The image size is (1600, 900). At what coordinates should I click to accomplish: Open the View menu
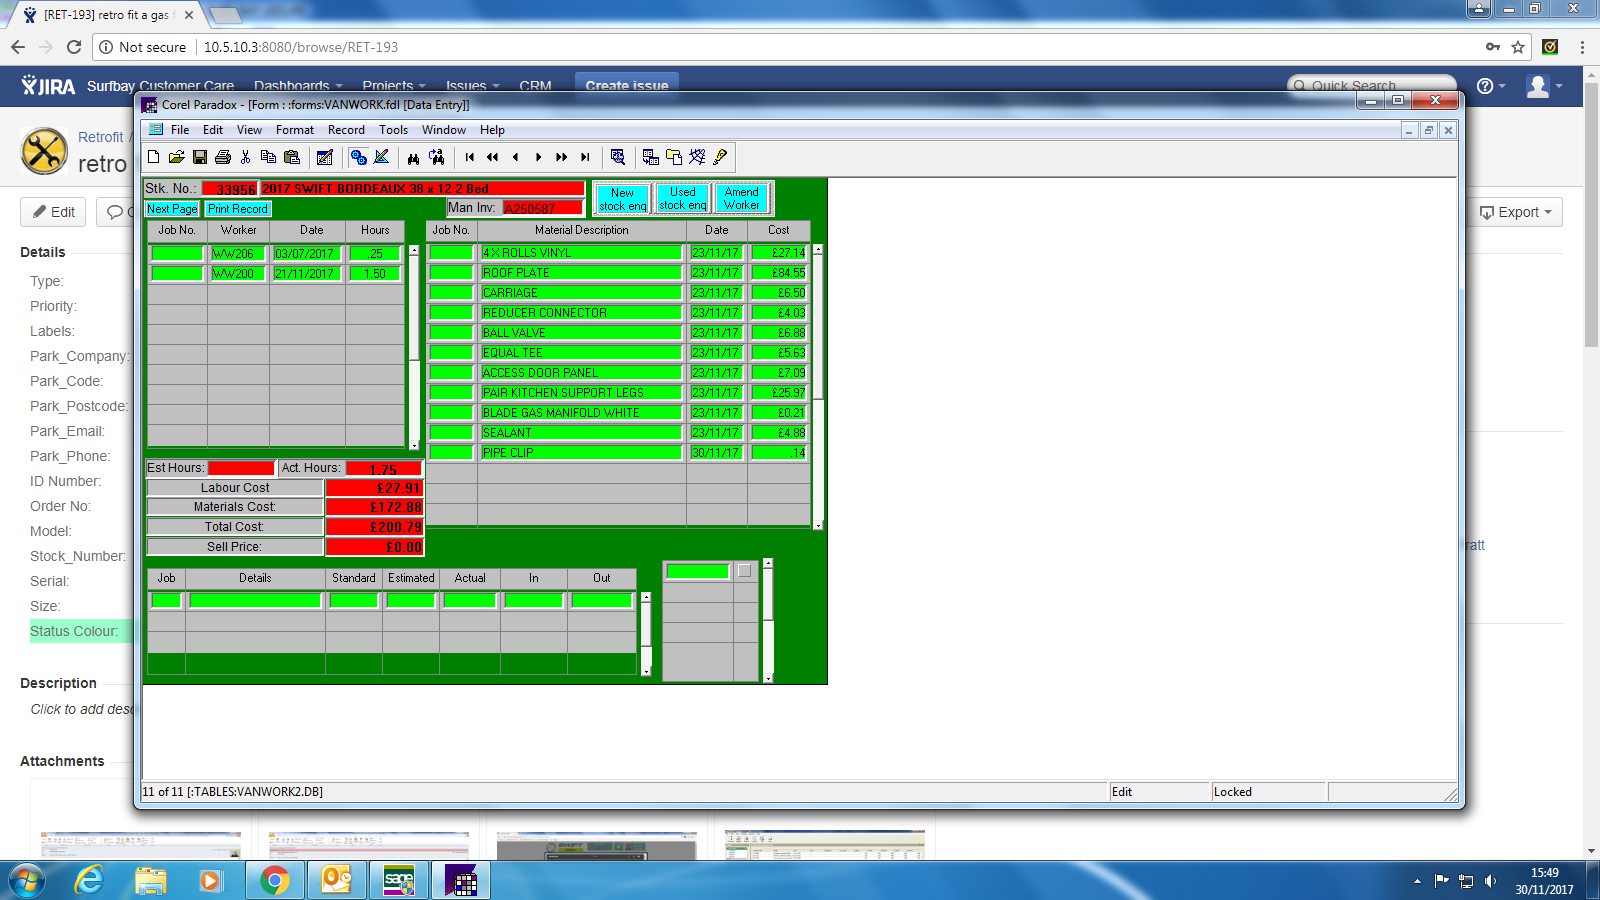pyautogui.click(x=249, y=130)
